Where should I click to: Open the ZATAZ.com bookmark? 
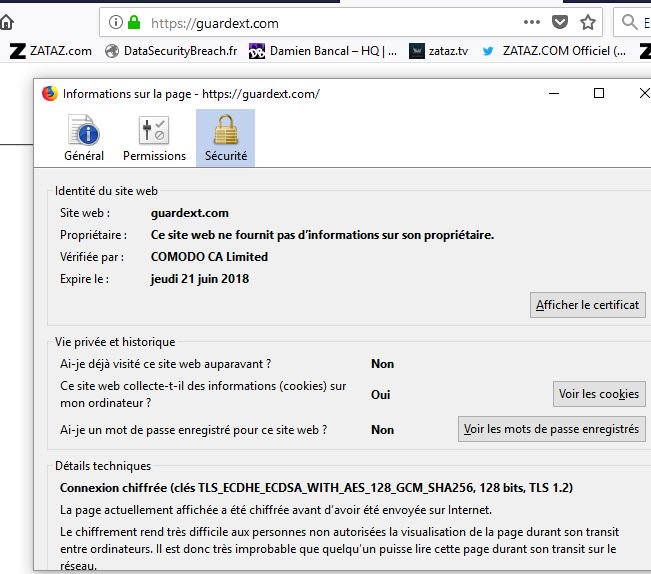(51, 51)
